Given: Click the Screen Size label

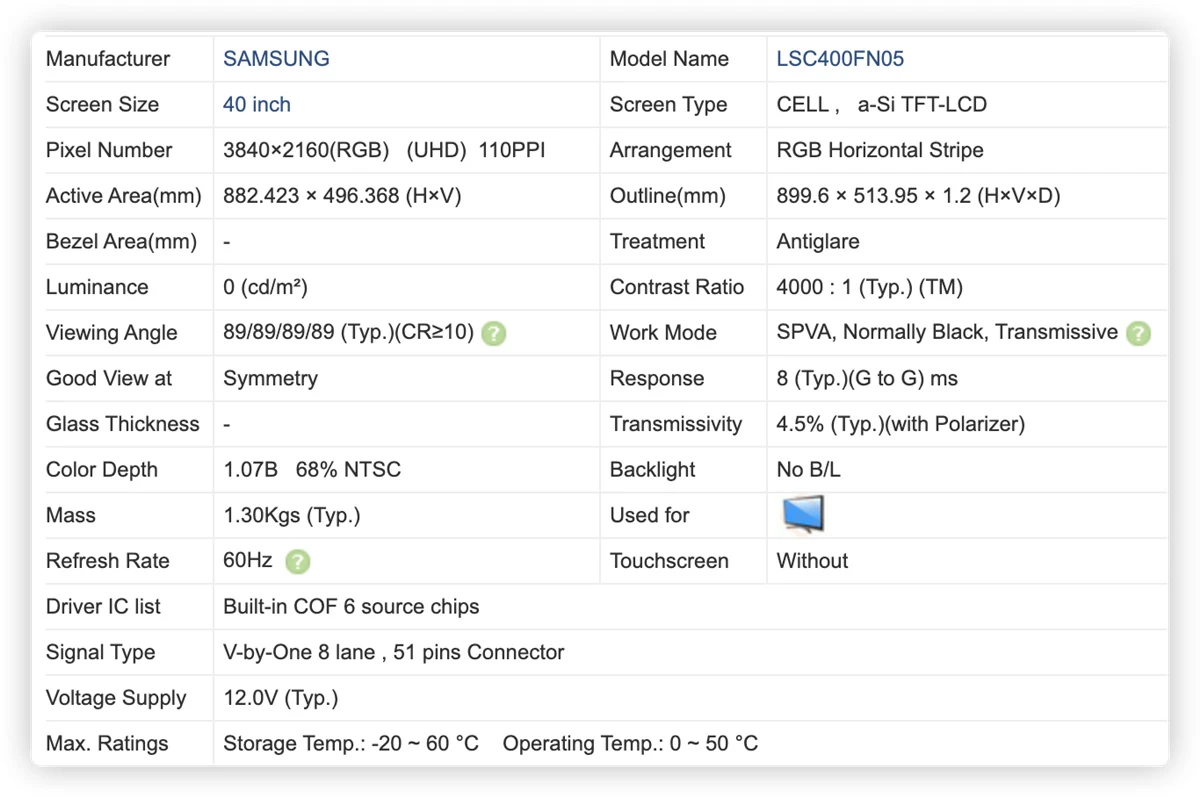Looking at the screenshot, I should click(x=102, y=104).
